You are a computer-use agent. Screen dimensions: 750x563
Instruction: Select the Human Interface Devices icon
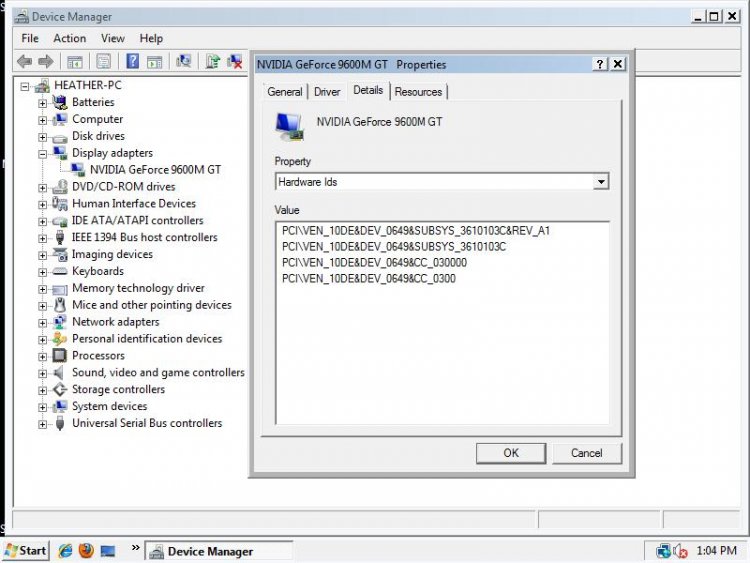60,204
